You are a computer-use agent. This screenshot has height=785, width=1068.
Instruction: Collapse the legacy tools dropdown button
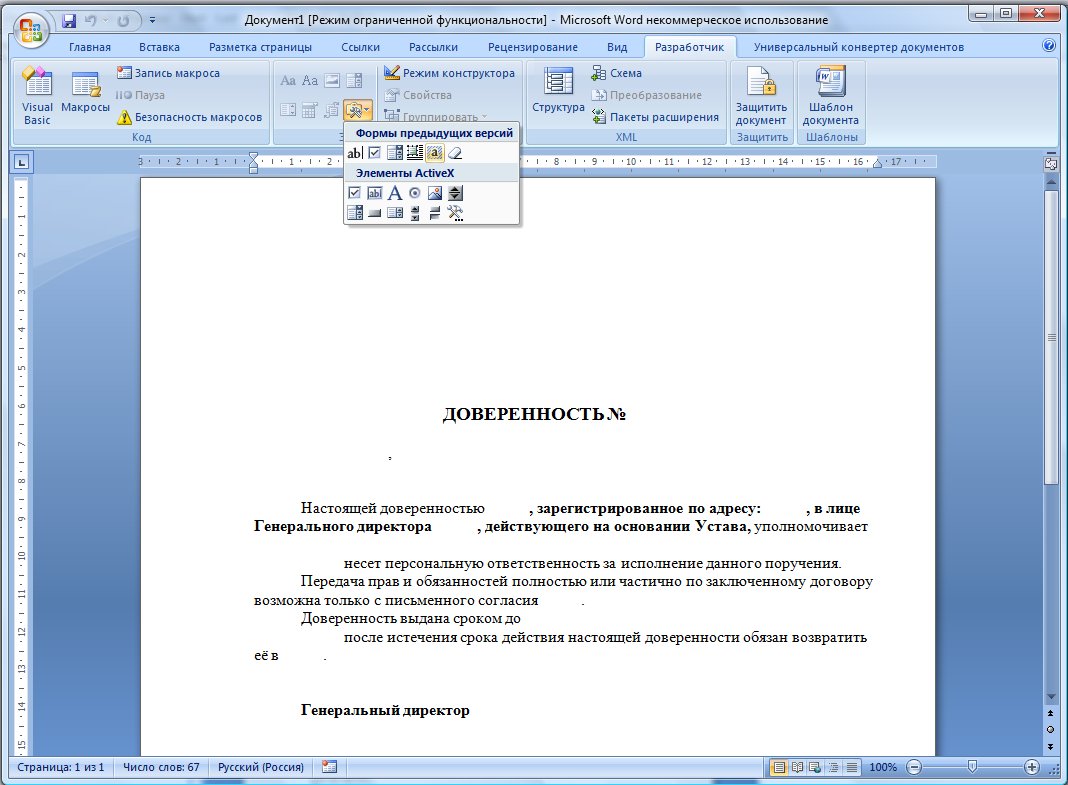[358, 110]
